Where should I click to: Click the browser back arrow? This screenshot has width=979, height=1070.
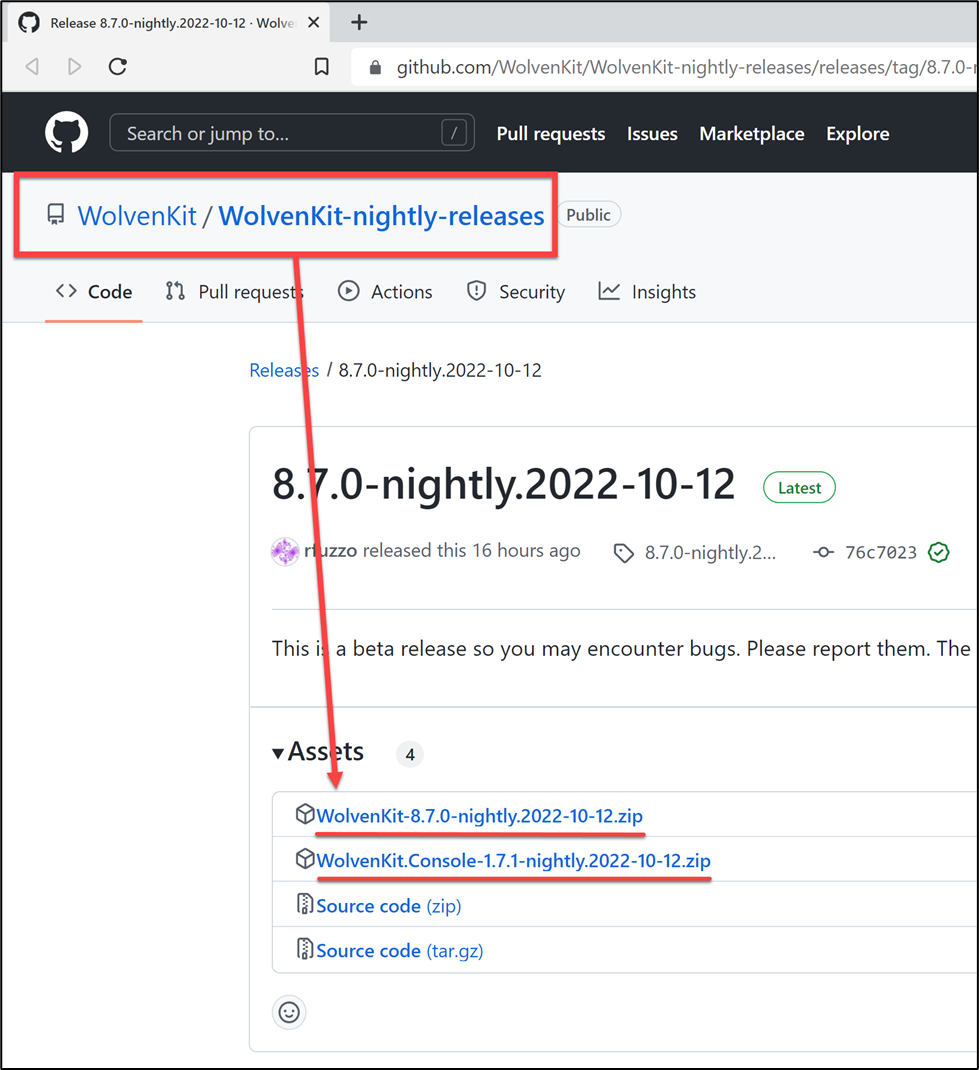[32, 67]
